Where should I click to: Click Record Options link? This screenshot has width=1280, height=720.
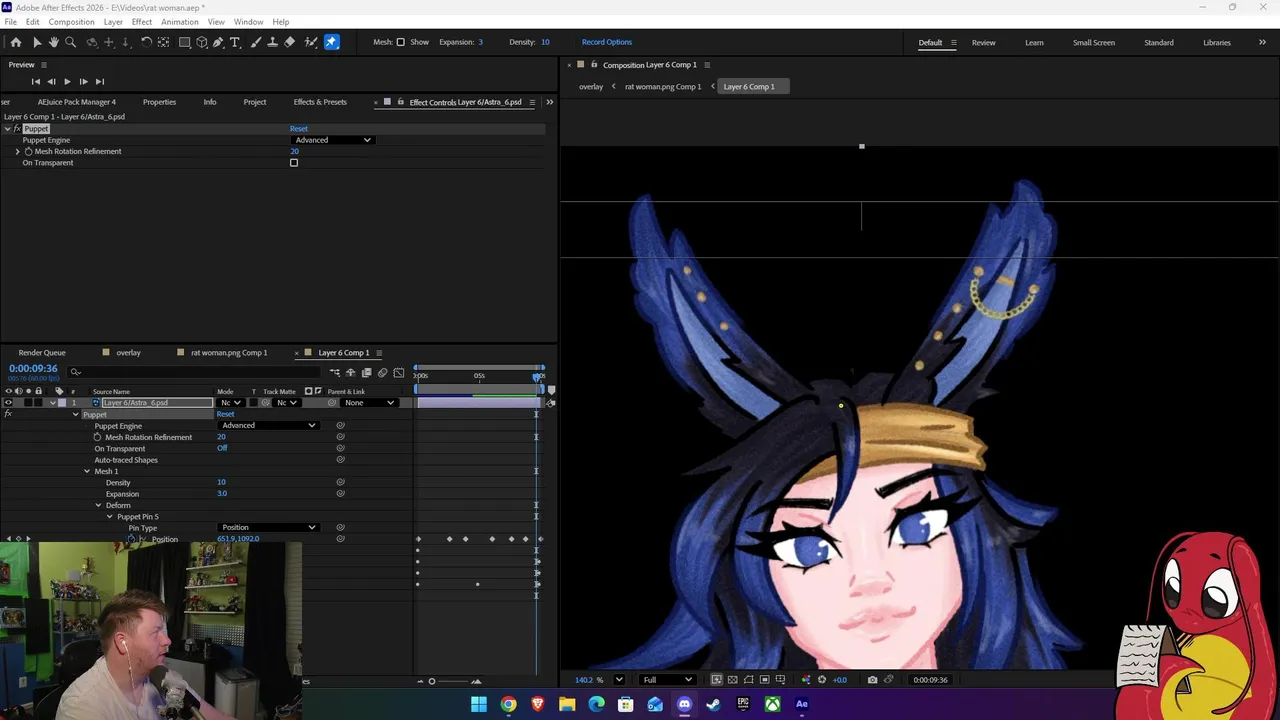(607, 42)
